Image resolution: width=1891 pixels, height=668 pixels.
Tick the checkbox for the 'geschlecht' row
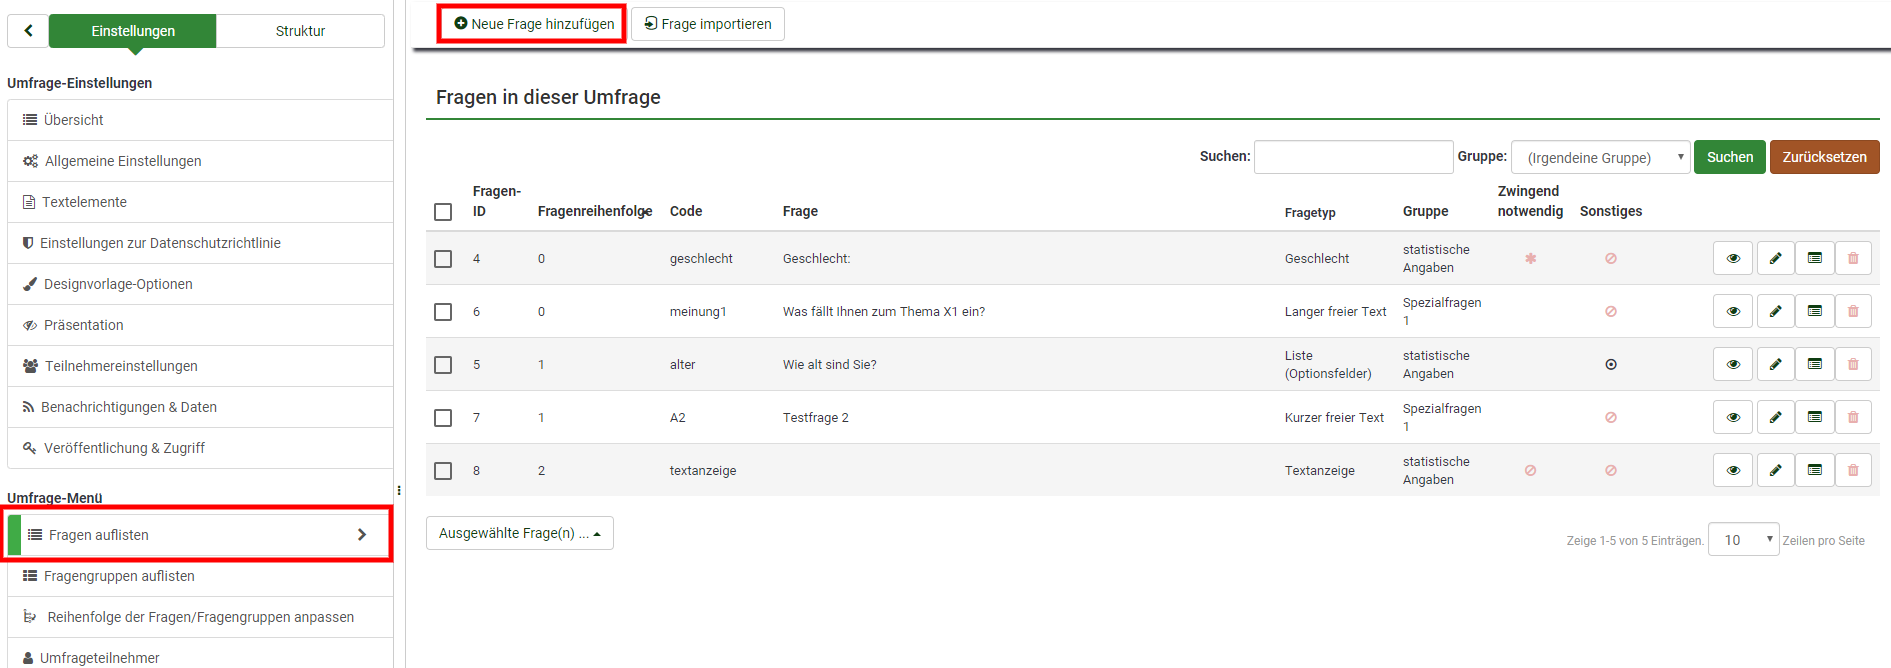pyautogui.click(x=443, y=259)
